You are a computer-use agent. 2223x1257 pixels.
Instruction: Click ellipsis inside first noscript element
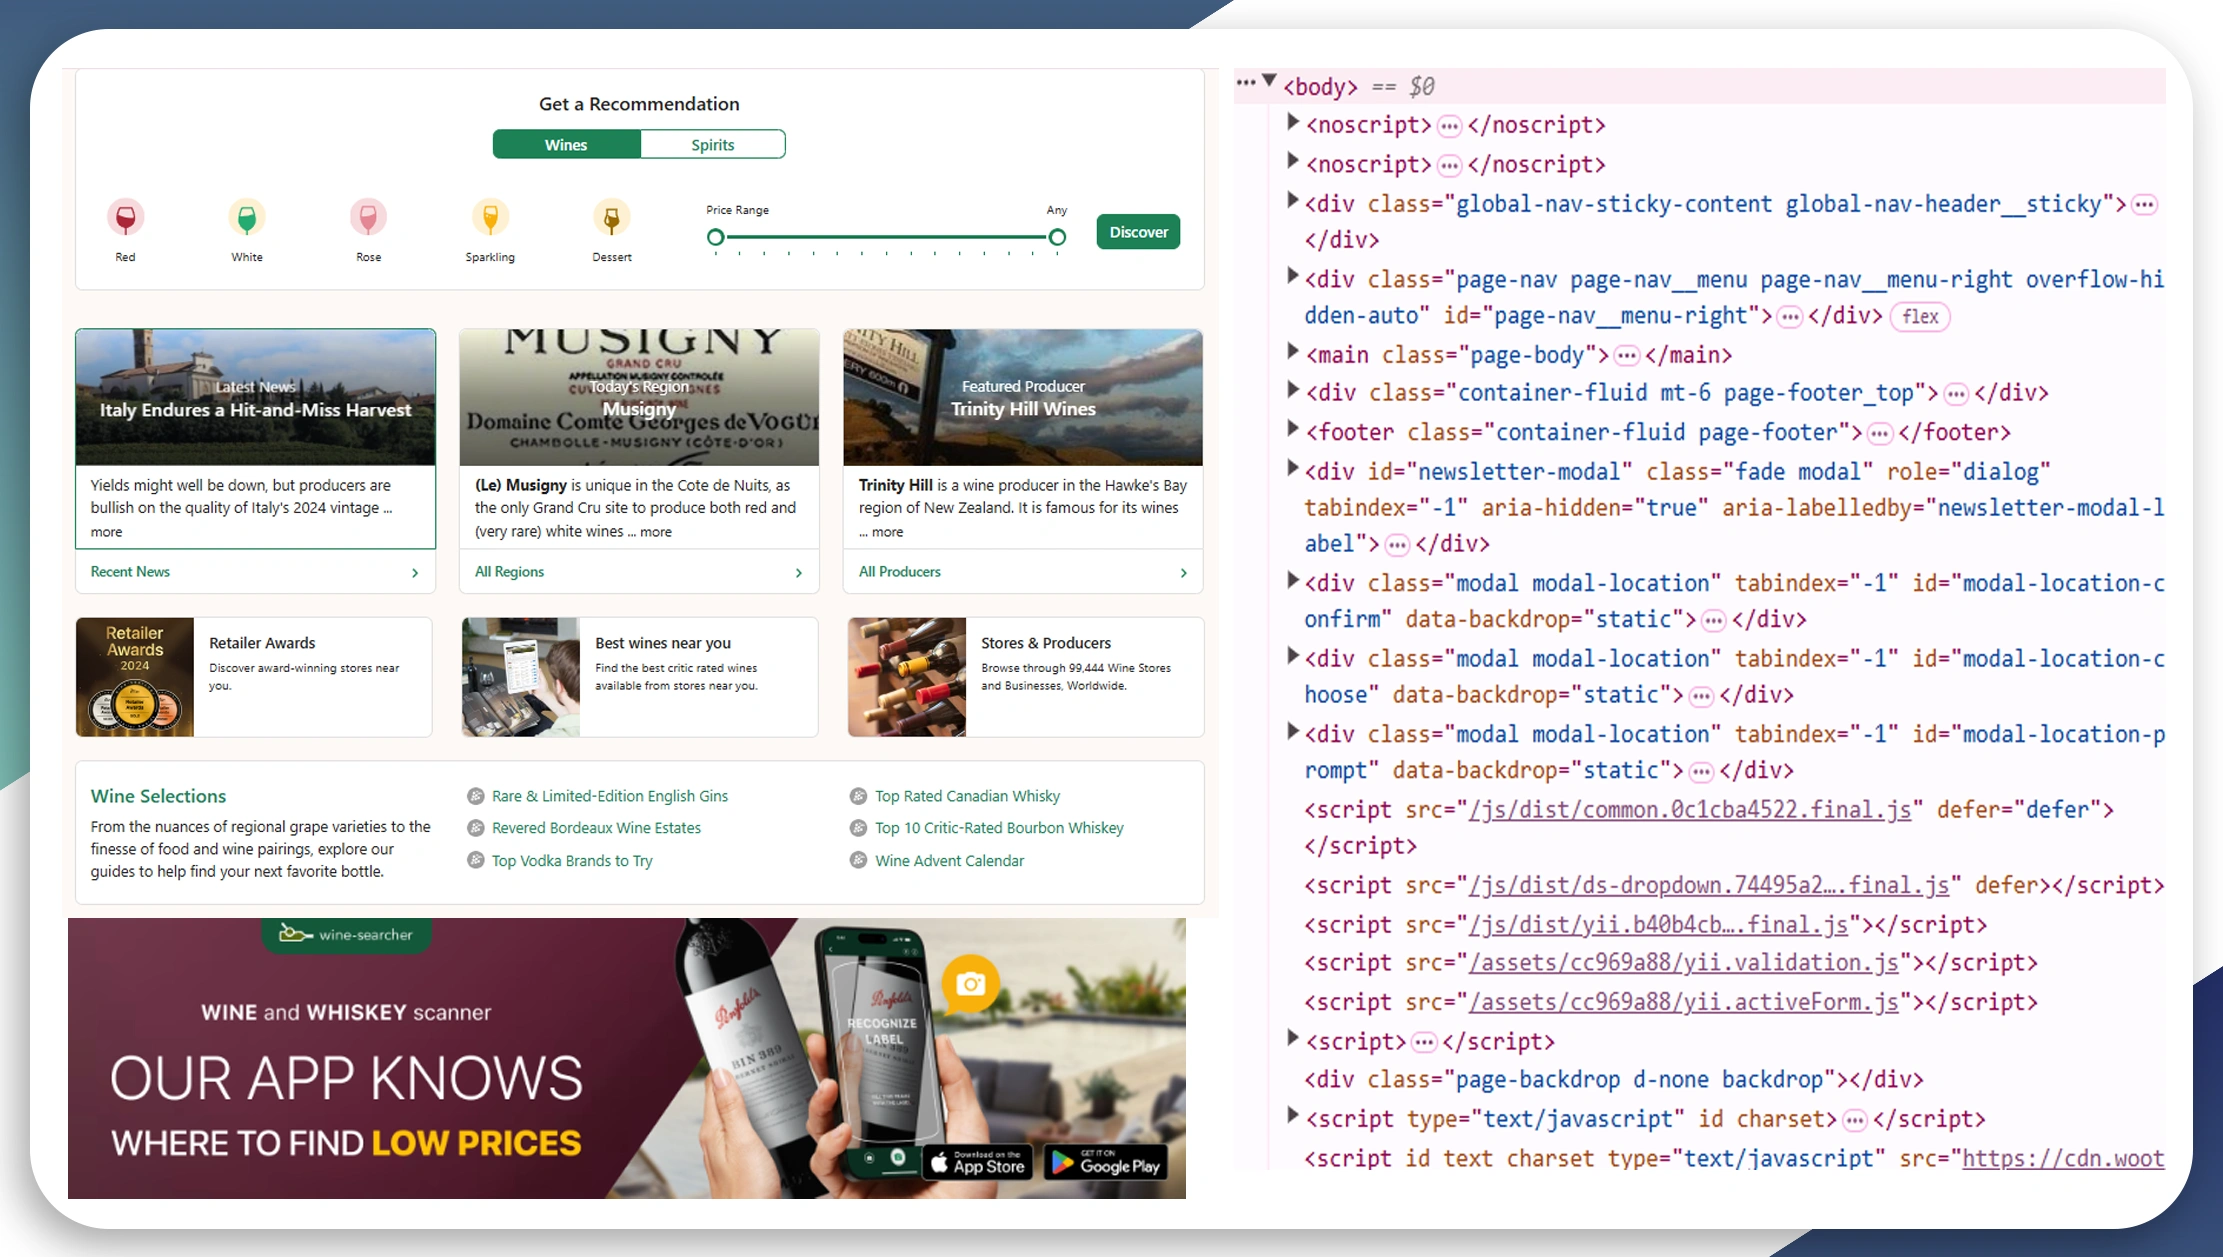click(1449, 126)
